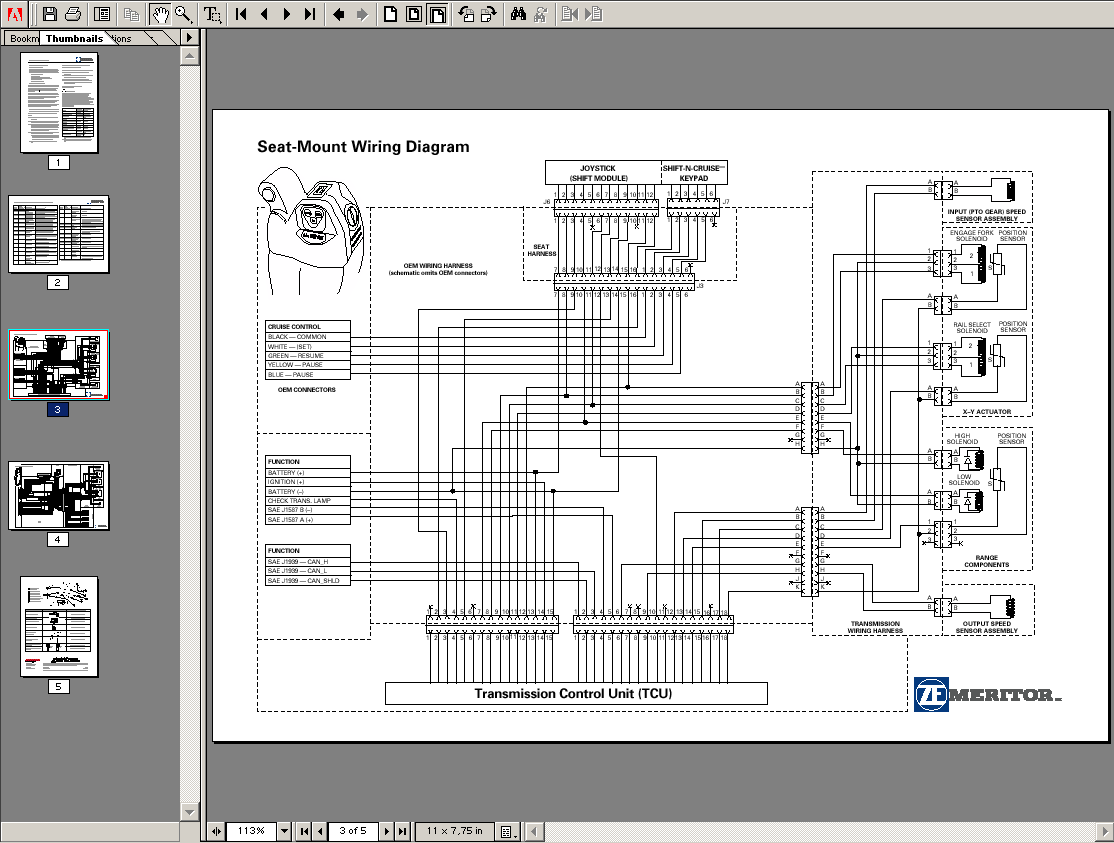Image resolution: width=1114 pixels, height=843 pixels.
Task: Click the Print icon
Action: [72, 14]
